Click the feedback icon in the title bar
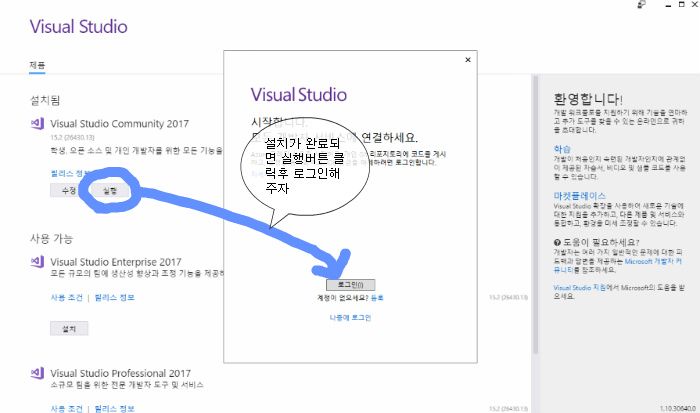The height and width of the screenshot is (413, 700). [x=641, y=4]
